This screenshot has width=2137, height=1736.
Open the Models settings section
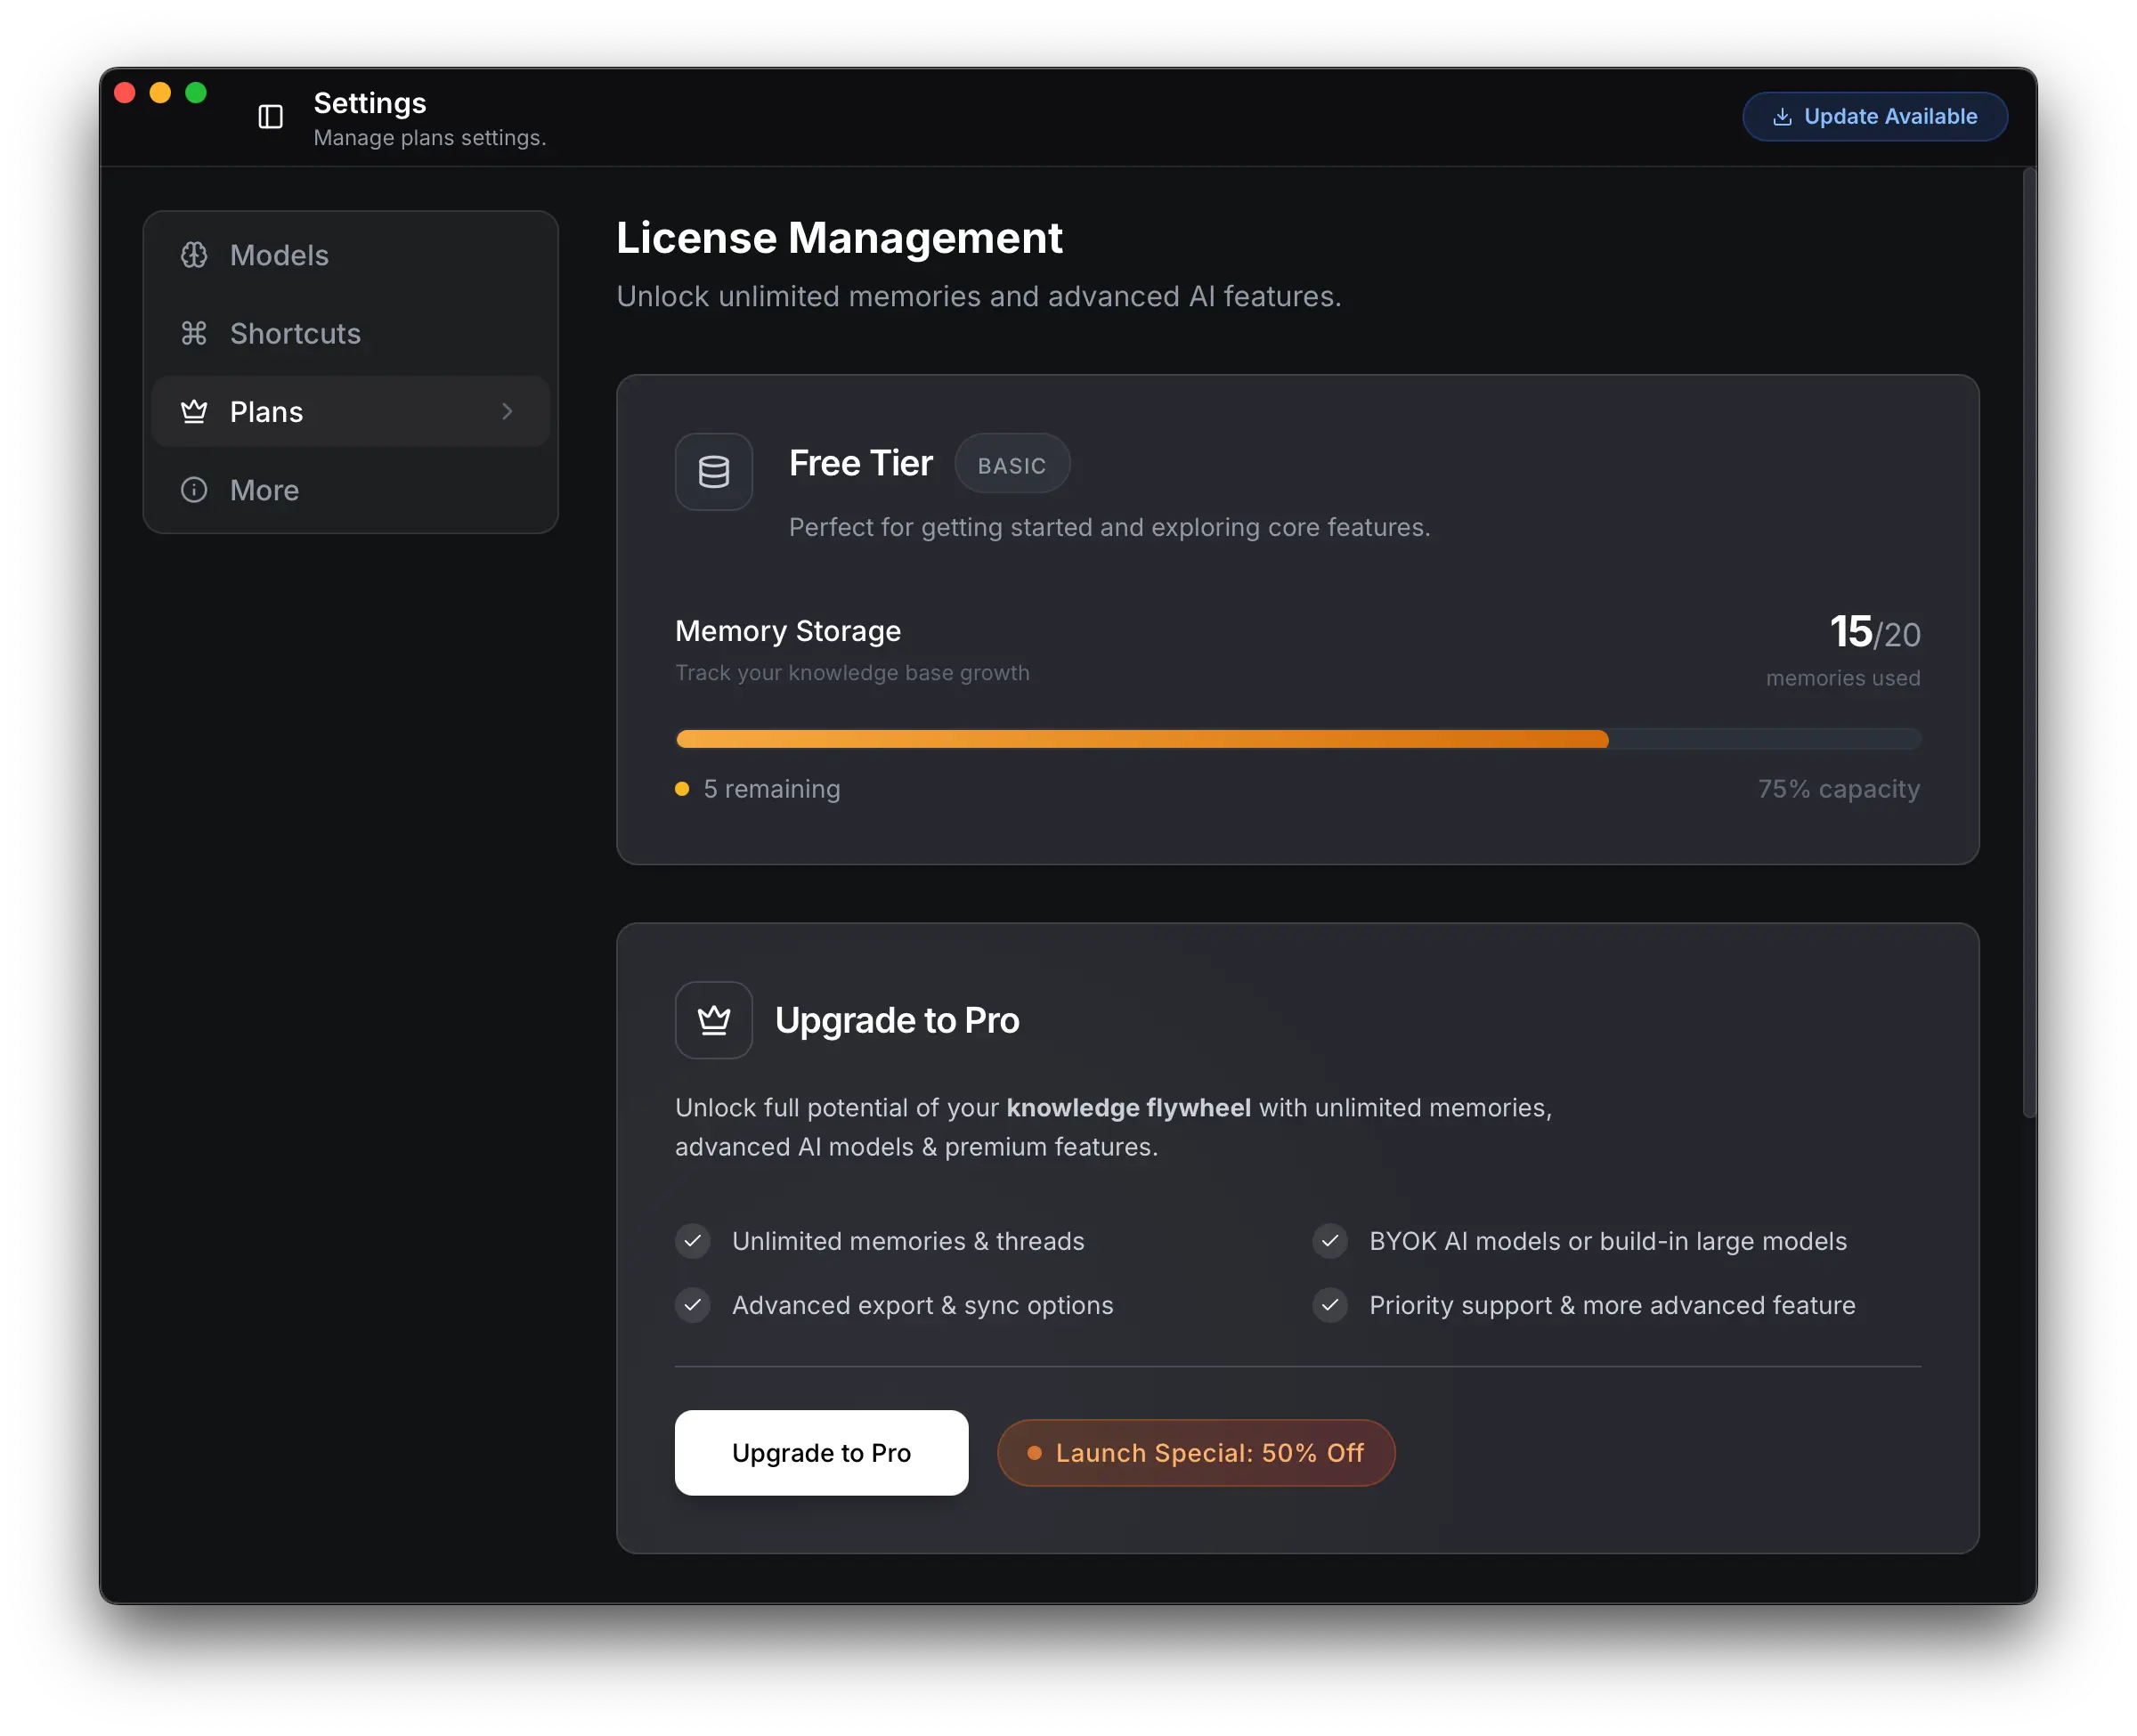point(279,255)
